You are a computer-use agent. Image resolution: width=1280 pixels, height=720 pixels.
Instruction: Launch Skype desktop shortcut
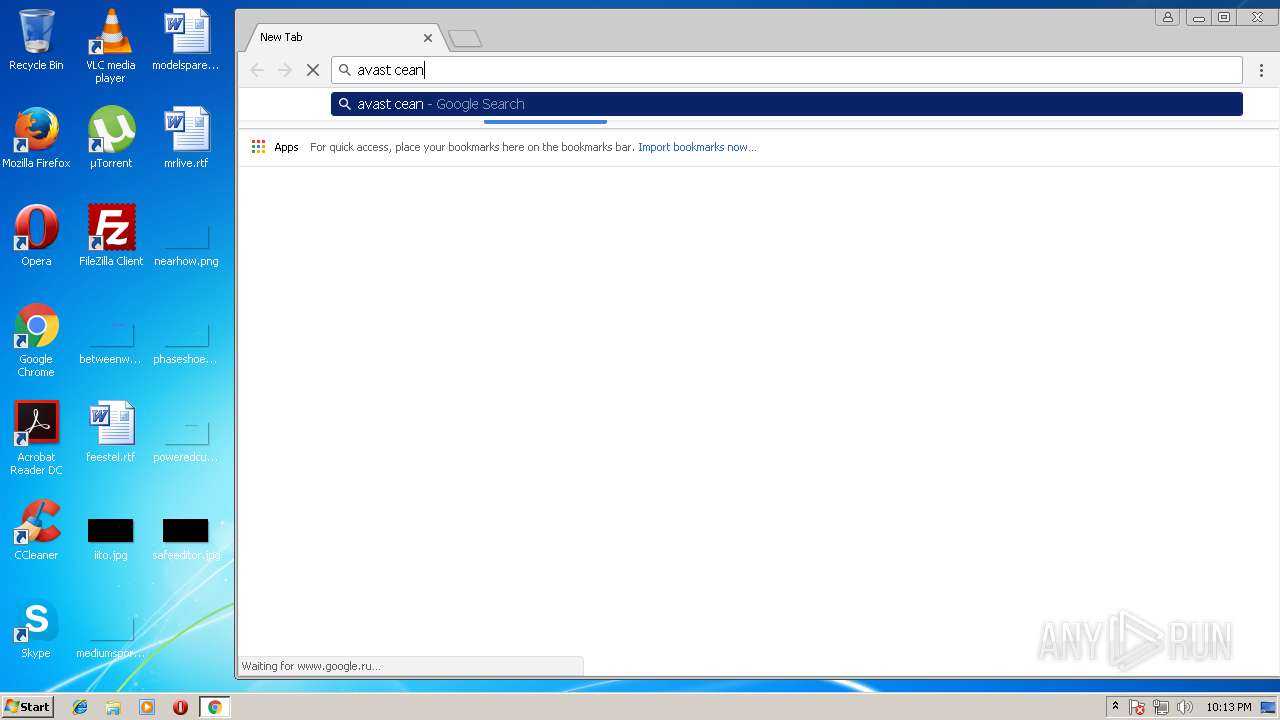(x=36, y=628)
